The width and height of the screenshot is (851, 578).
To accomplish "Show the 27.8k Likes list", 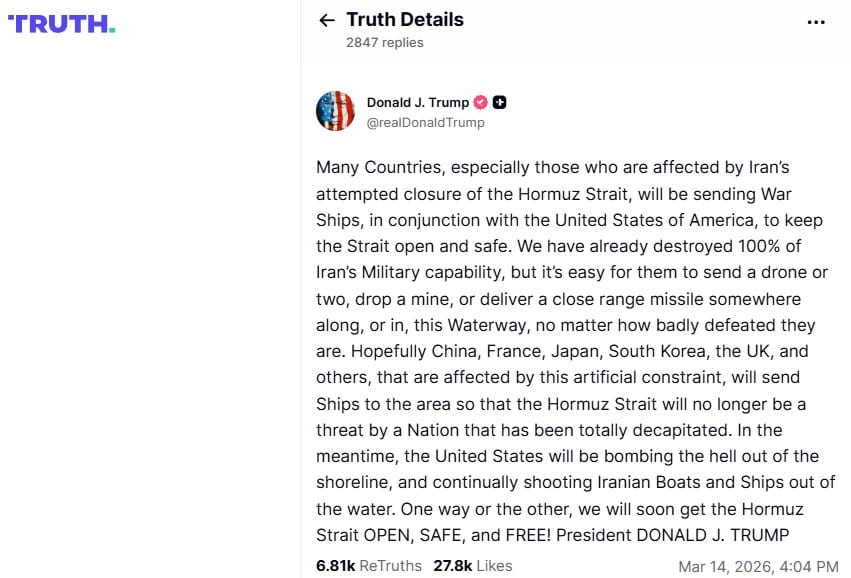I will pyautogui.click(x=472, y=565).
